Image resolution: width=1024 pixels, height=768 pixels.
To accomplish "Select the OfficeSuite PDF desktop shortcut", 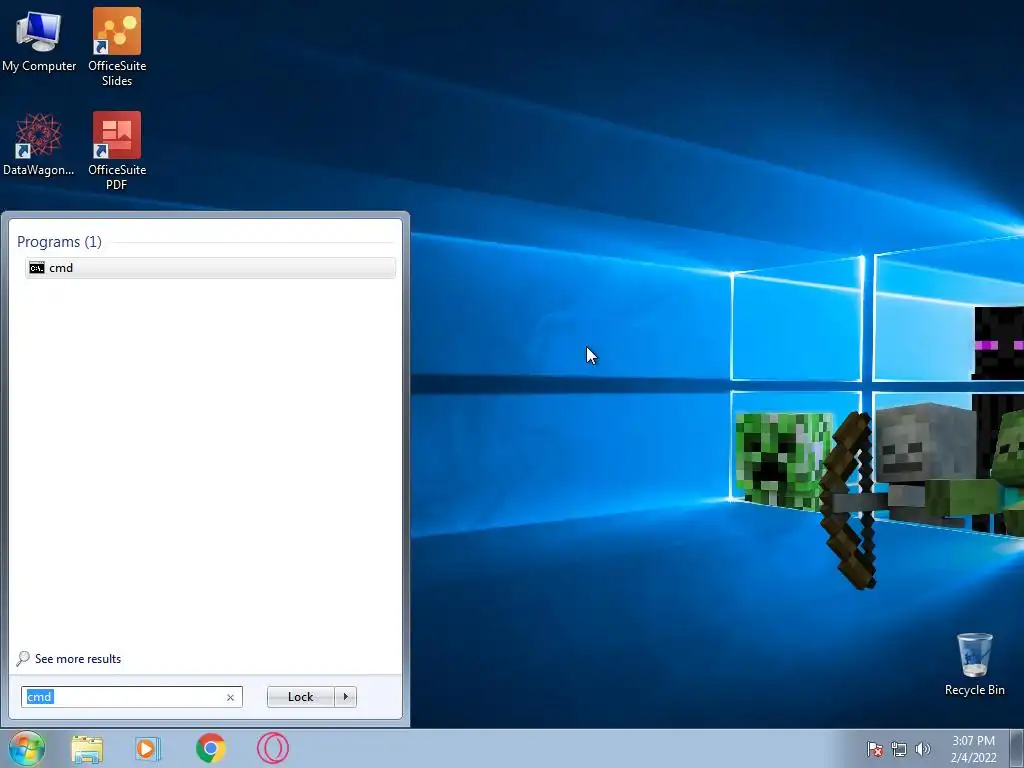I will click(x=117, y=150).
